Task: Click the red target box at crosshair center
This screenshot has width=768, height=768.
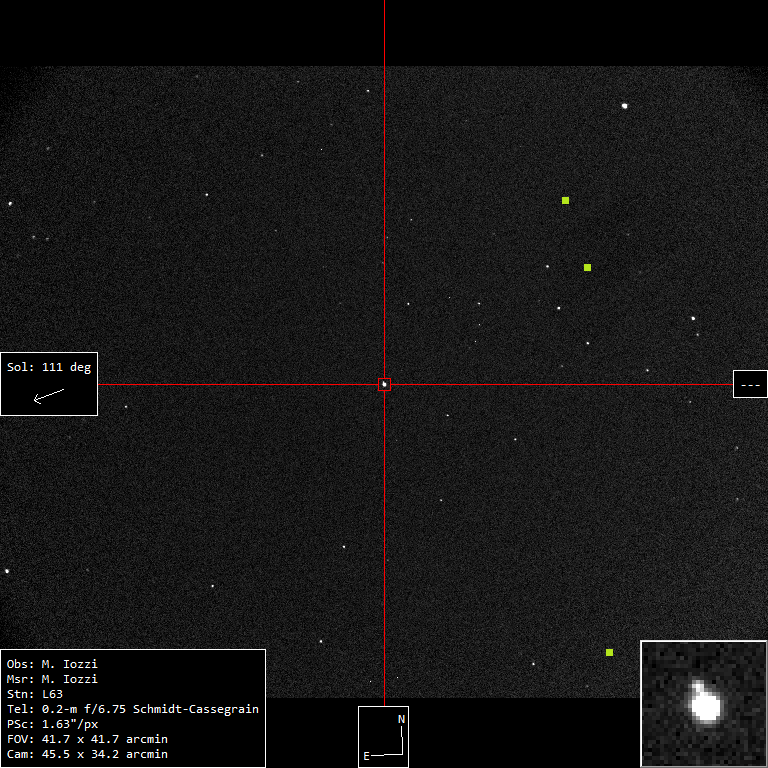Action: click(384, 384)
